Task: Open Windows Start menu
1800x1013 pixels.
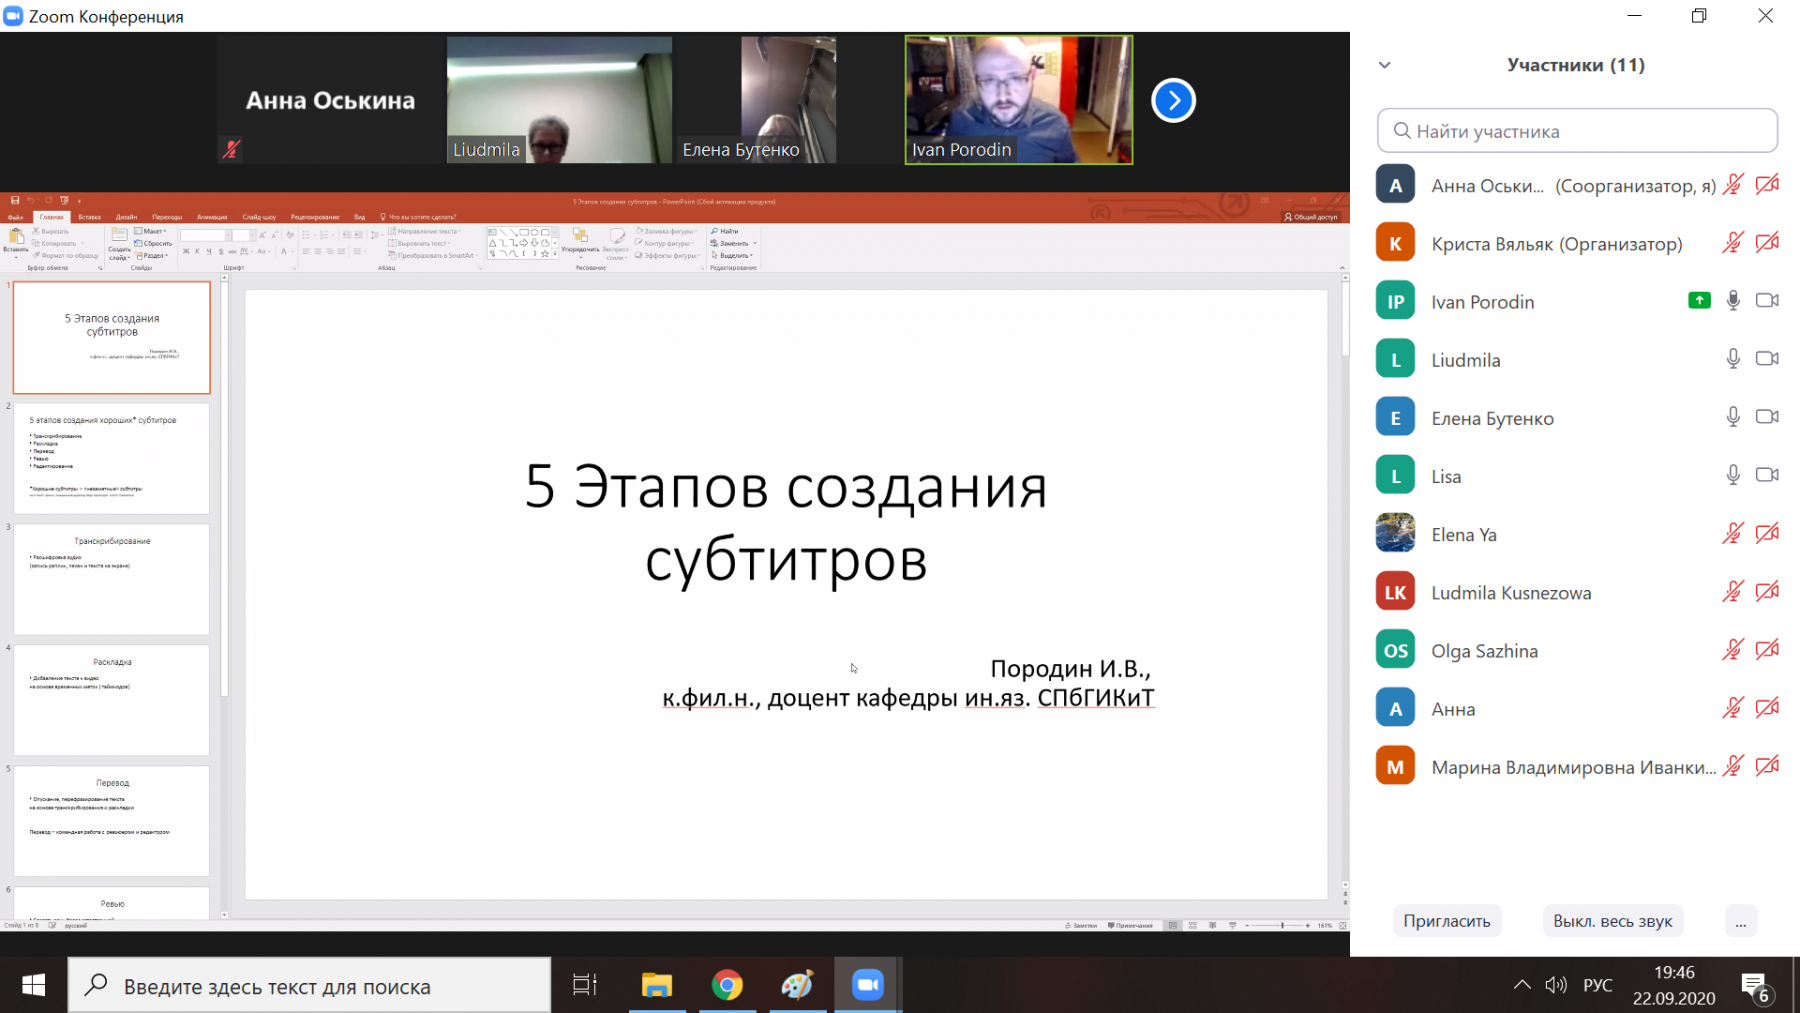Action: tap(33, 986)
